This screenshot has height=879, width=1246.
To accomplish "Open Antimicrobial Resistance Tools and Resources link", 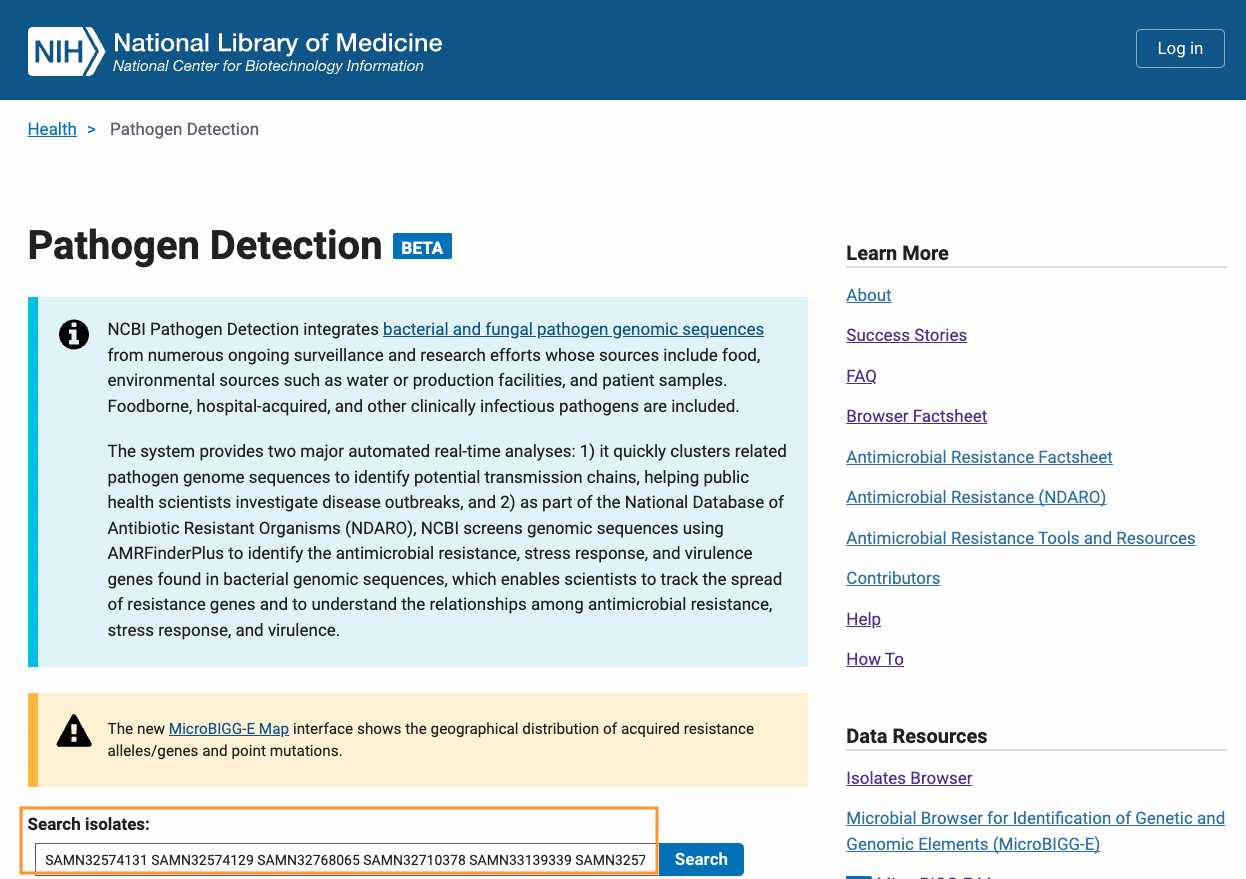I will [1020, 538].
